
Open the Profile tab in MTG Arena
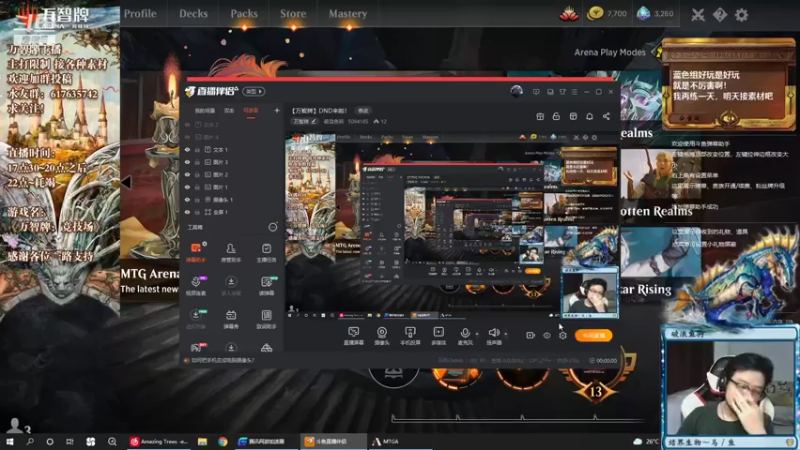140,14
